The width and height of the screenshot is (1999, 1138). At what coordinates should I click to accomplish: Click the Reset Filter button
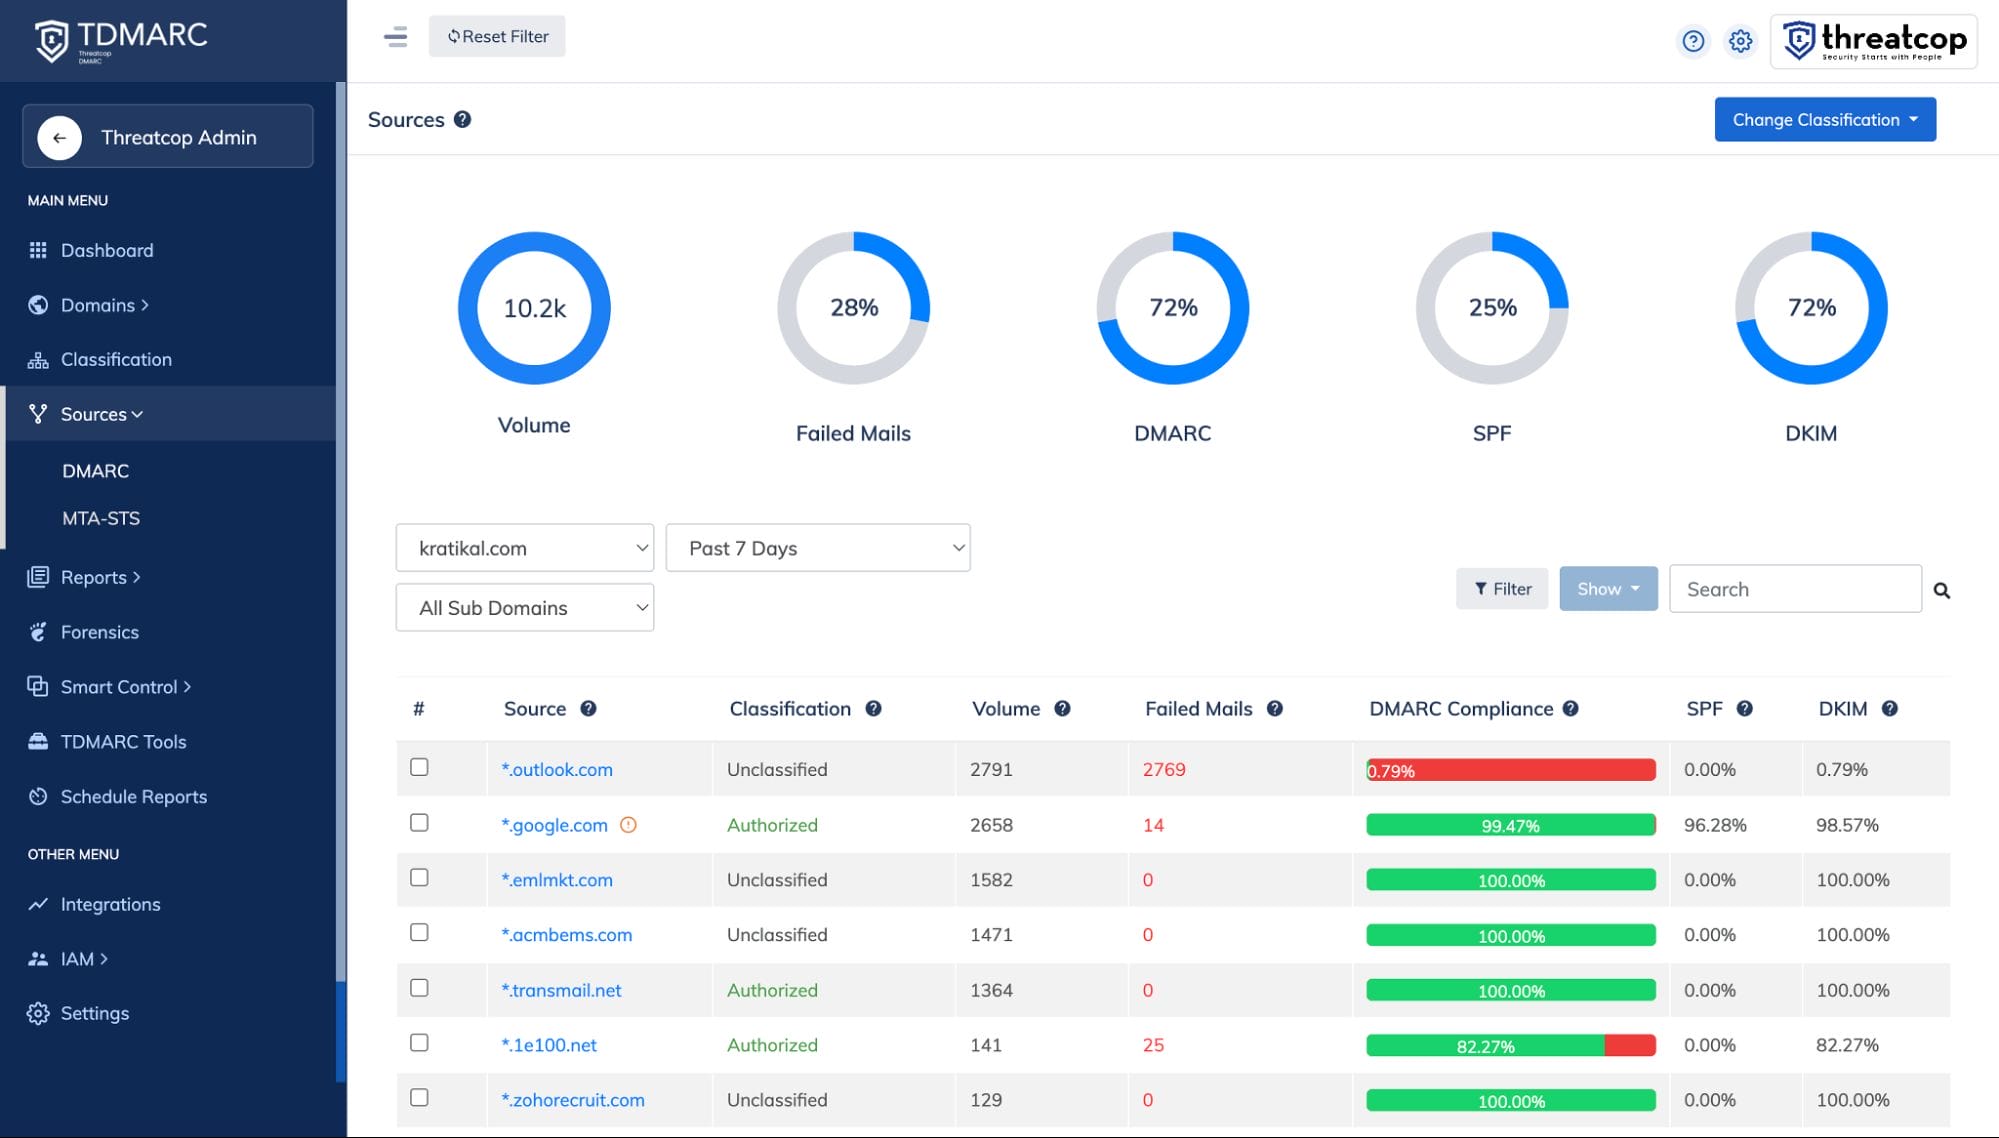click(x=497, y=37)
